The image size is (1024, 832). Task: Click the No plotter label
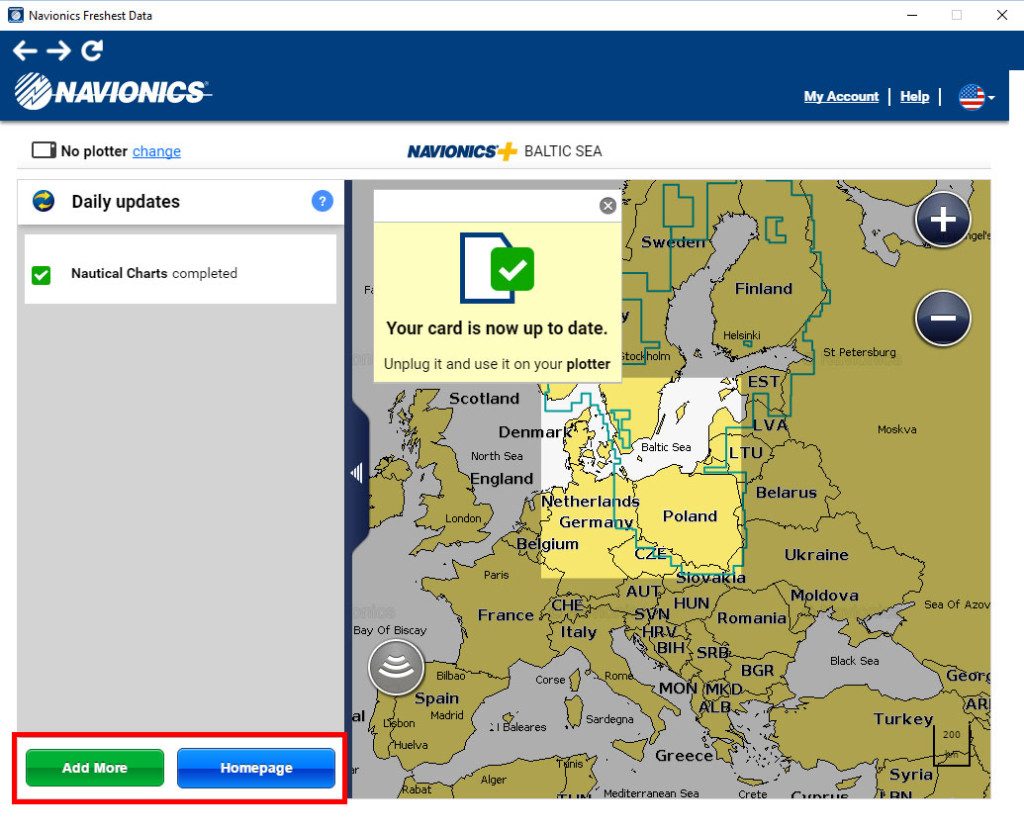(94, 152)
